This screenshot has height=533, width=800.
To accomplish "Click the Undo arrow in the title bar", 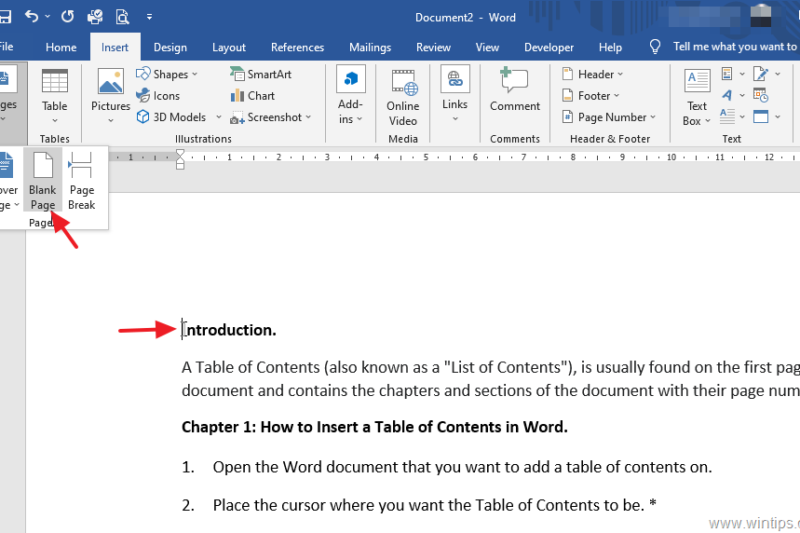I will (32, 16).
